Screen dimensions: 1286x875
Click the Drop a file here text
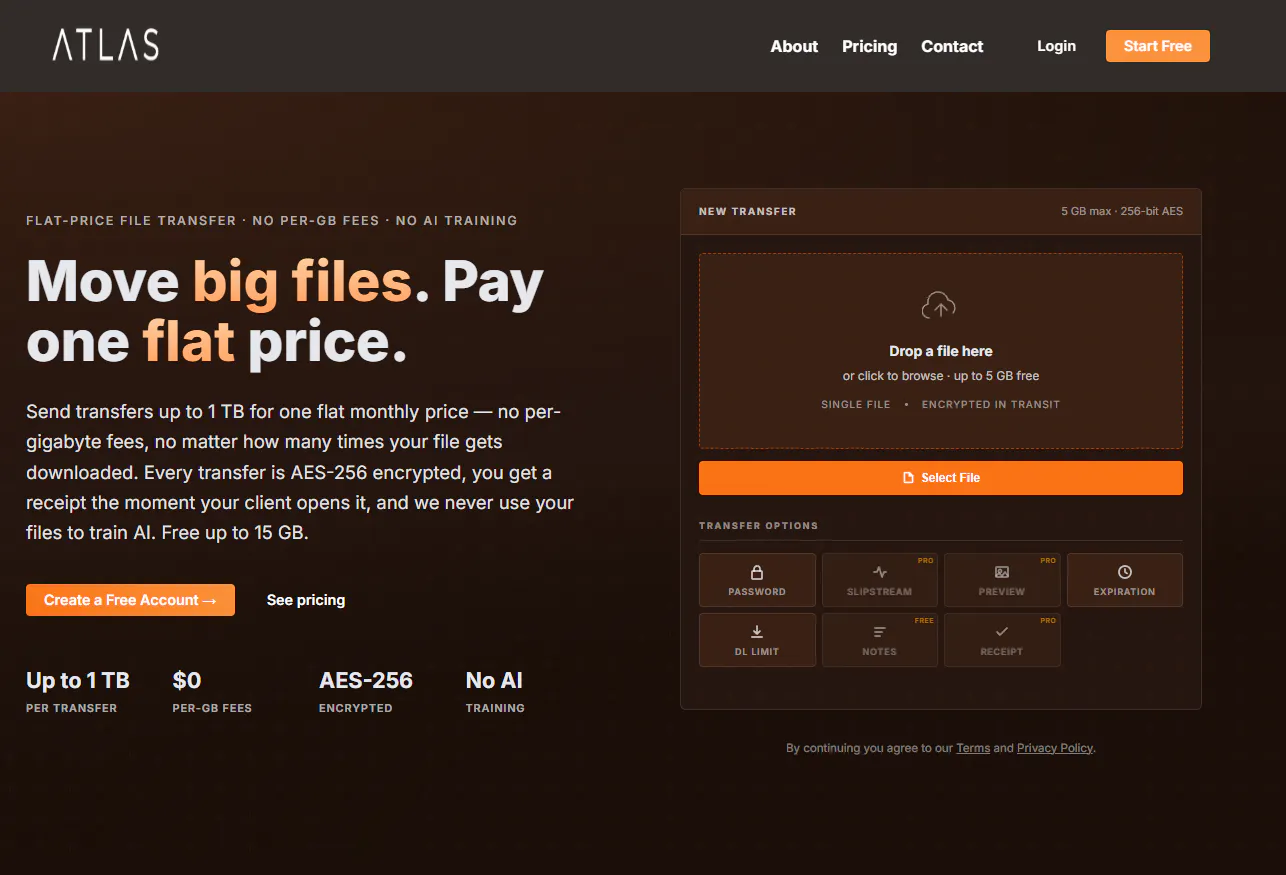[941, 351]
